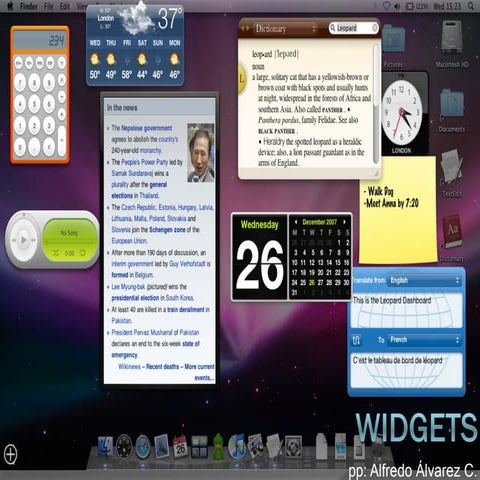
Task: Select December 27 in calendar widget
Action: coord(320,283)
